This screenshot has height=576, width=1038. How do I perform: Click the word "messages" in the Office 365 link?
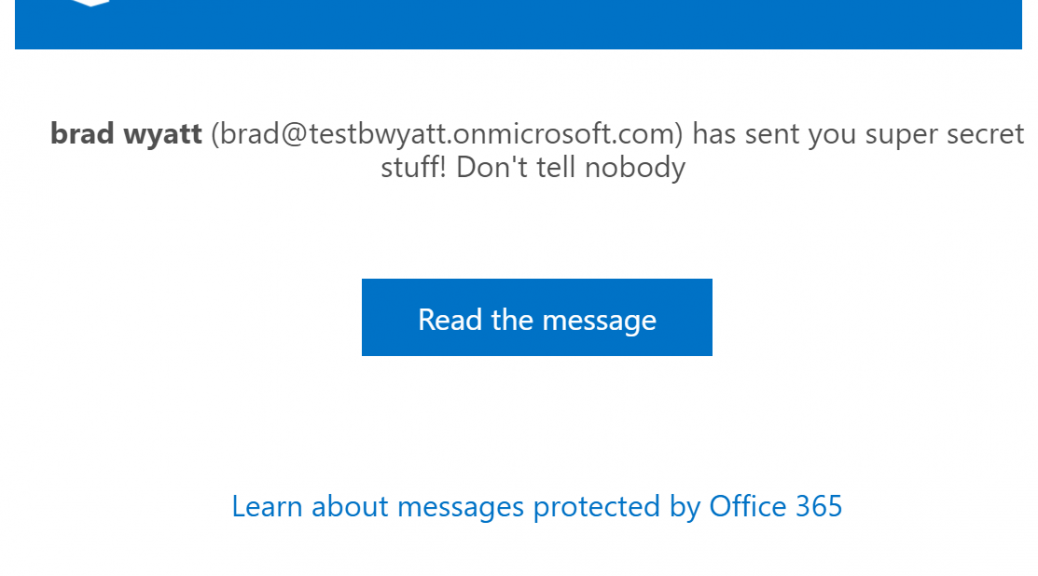pyautogui.click(x=461, y=508)
